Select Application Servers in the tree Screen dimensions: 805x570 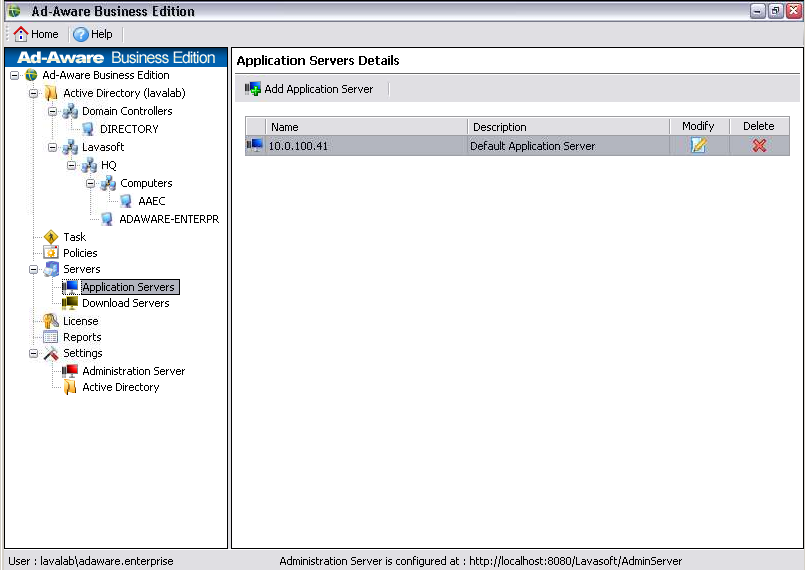point(130,287)
